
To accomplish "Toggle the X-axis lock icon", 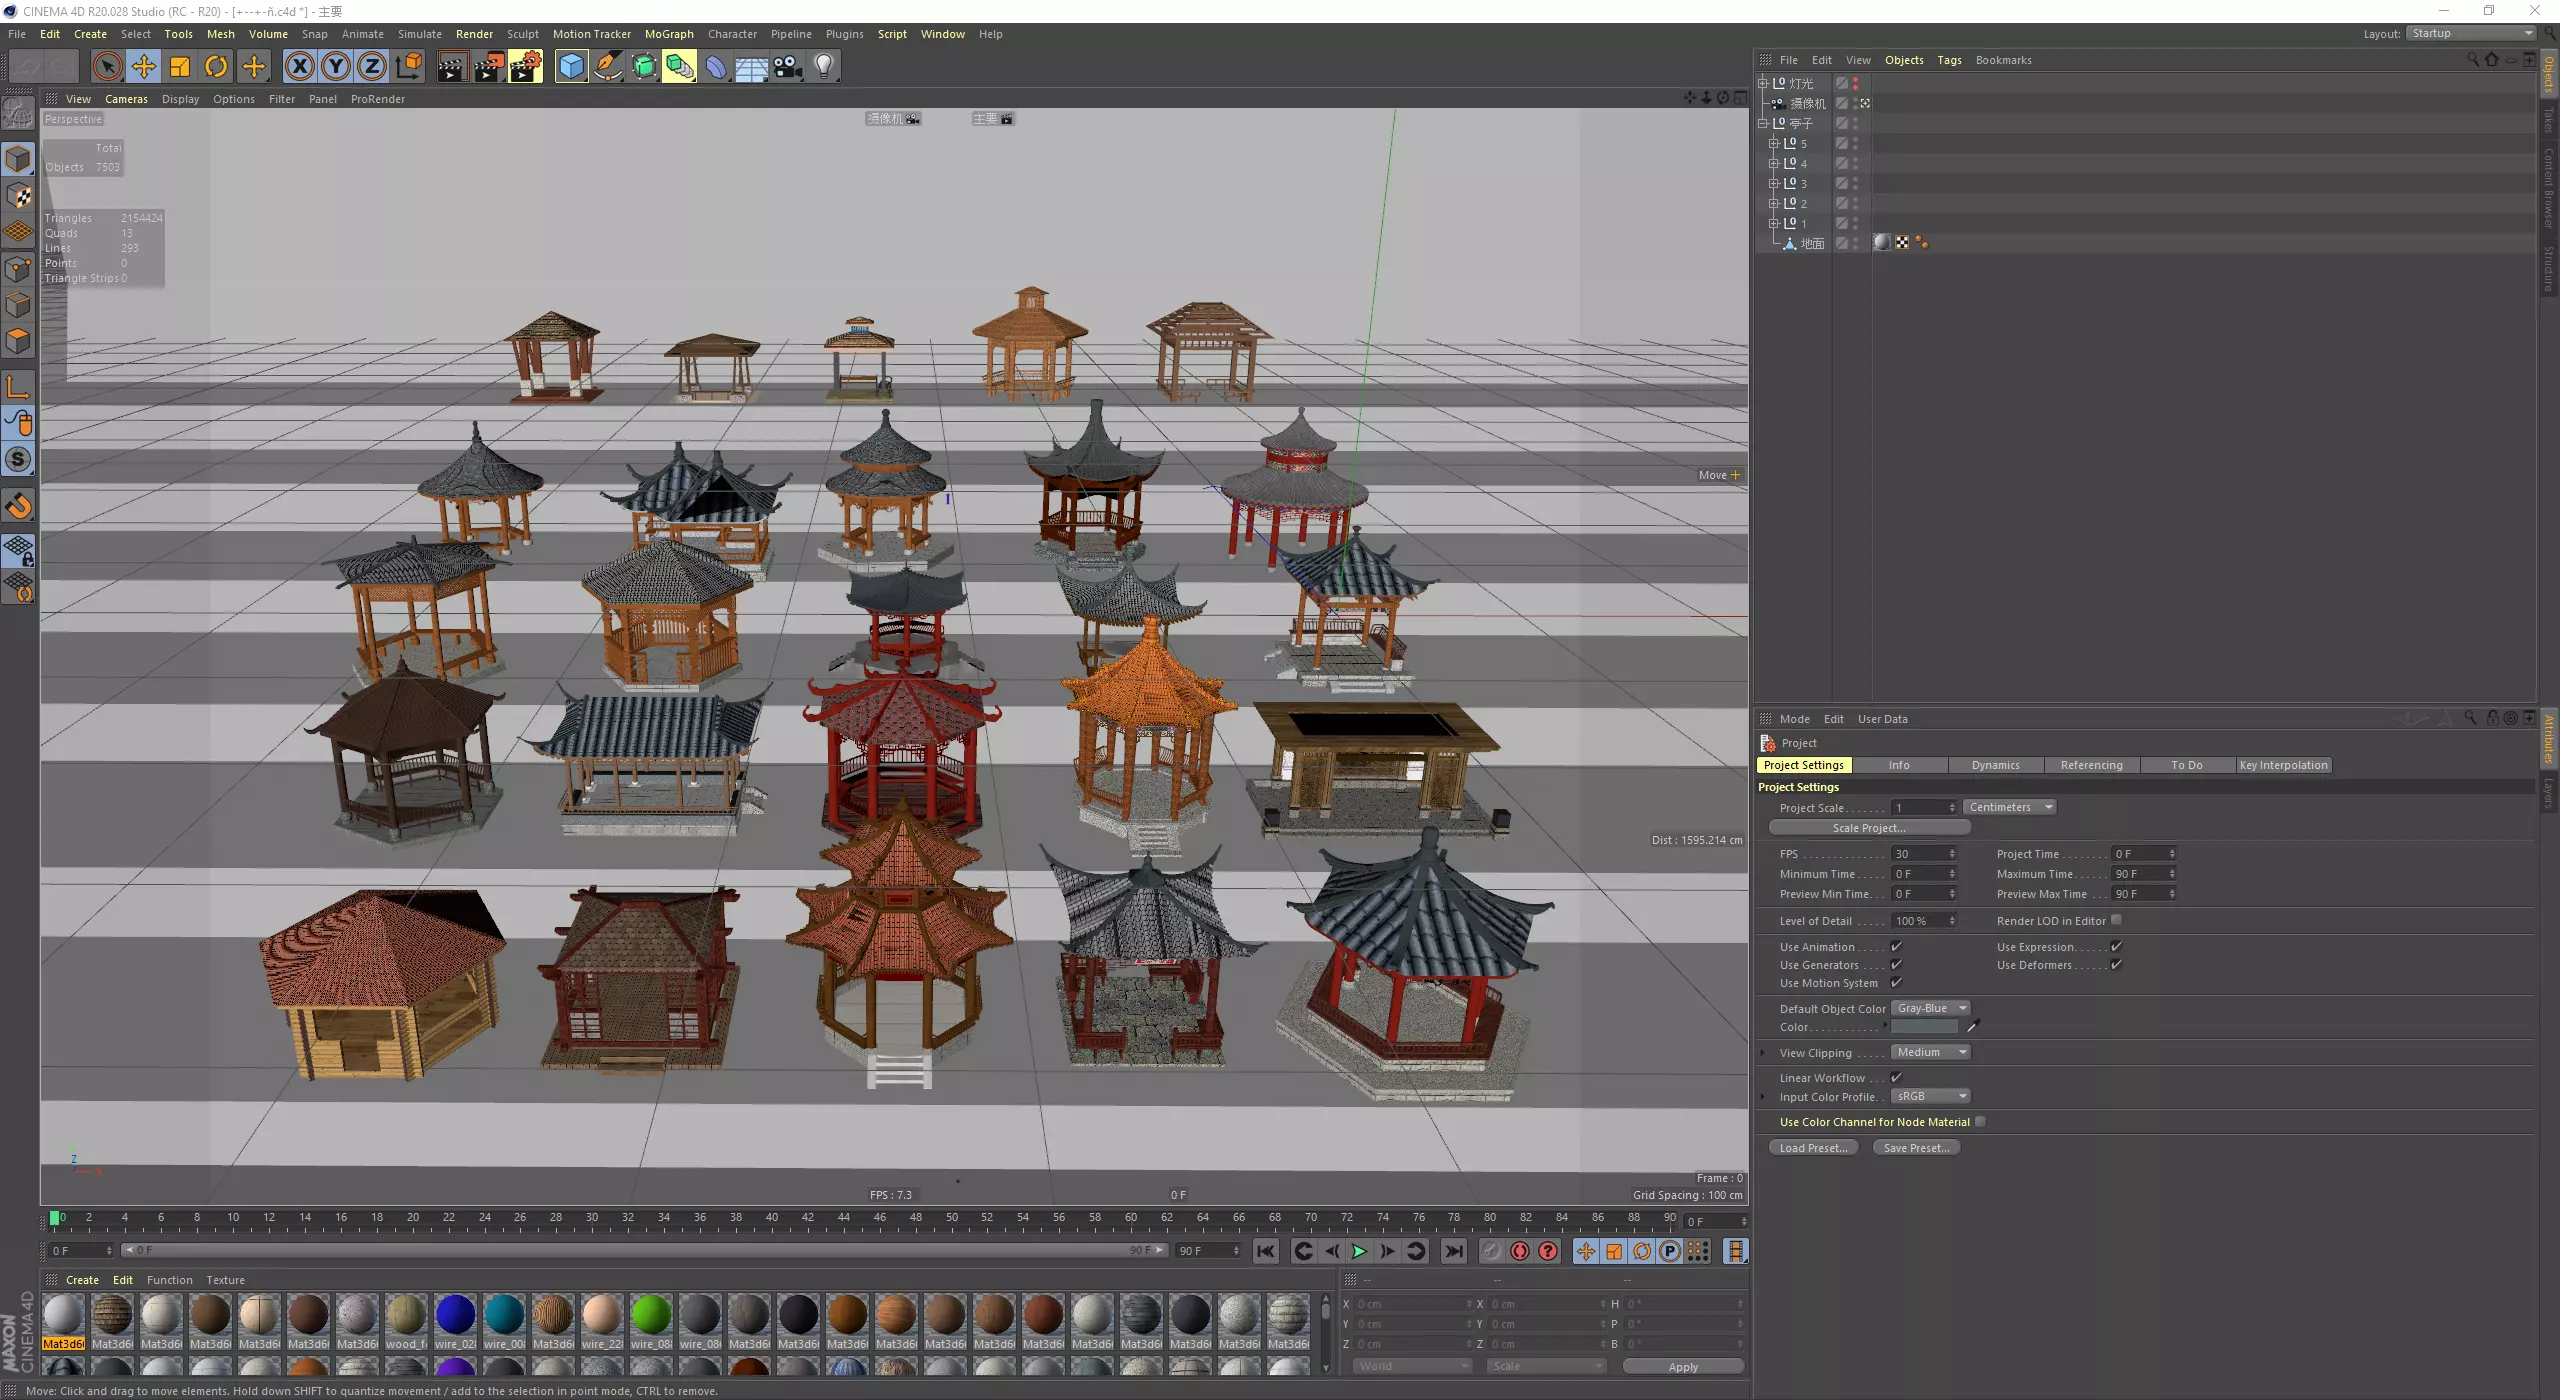I will [x=299, y=67].
